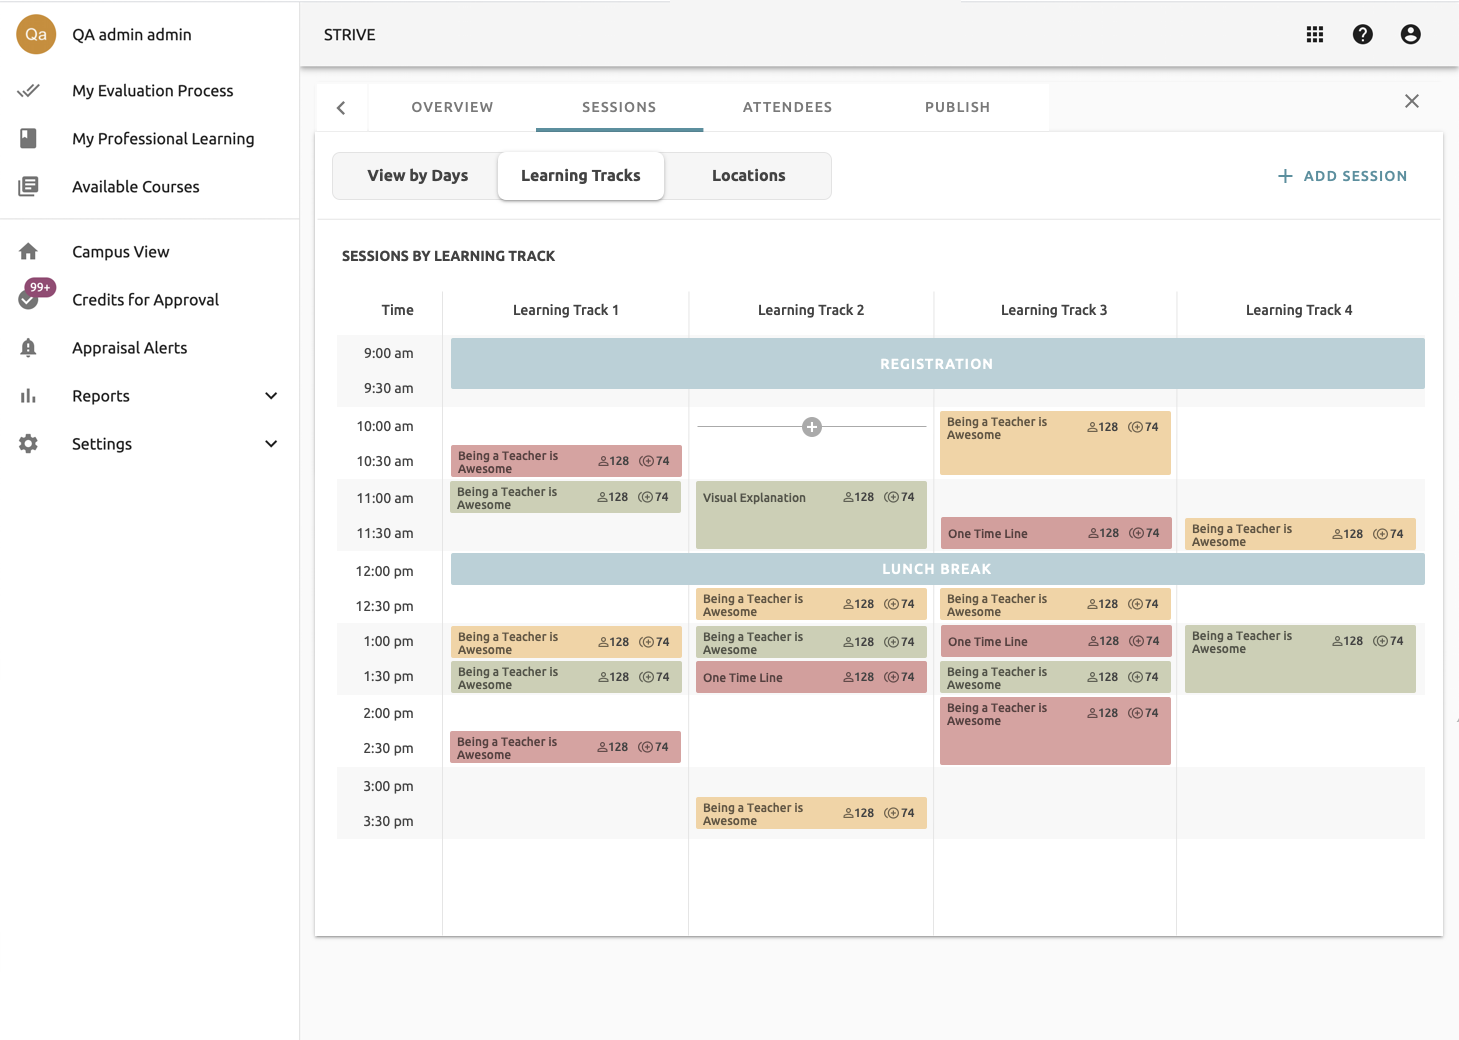Click the Qa user avatar
1459x1040 pixels.
pyautogui.click(x=36, y=35)
